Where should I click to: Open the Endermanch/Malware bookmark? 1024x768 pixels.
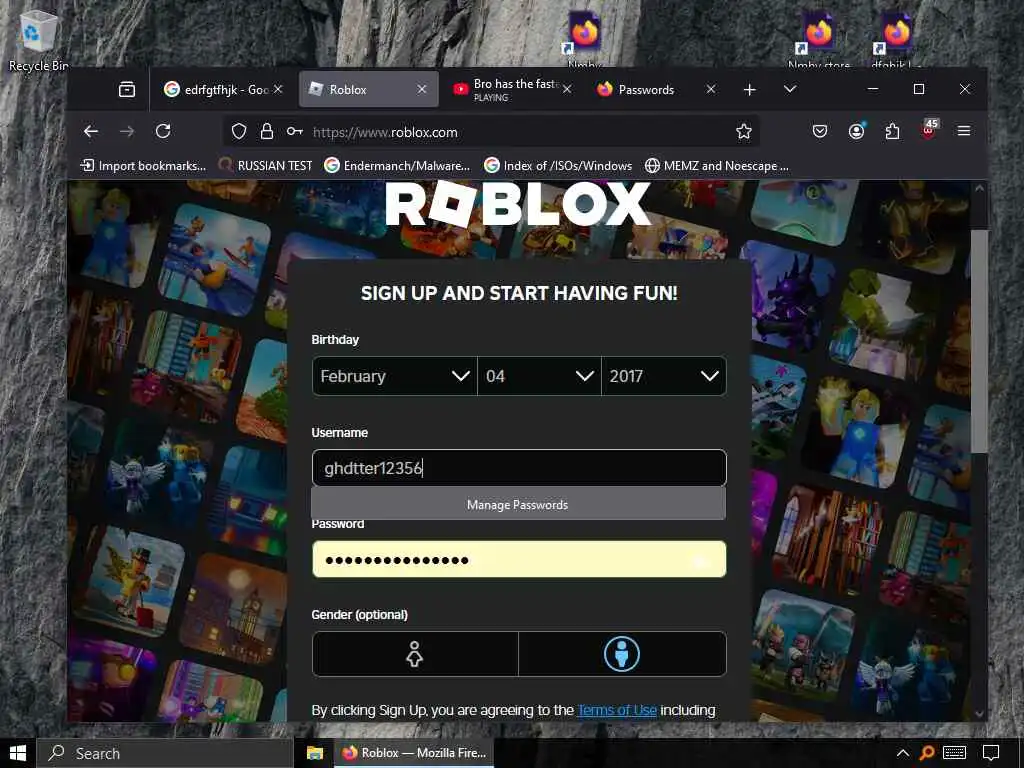click(397, 166)
